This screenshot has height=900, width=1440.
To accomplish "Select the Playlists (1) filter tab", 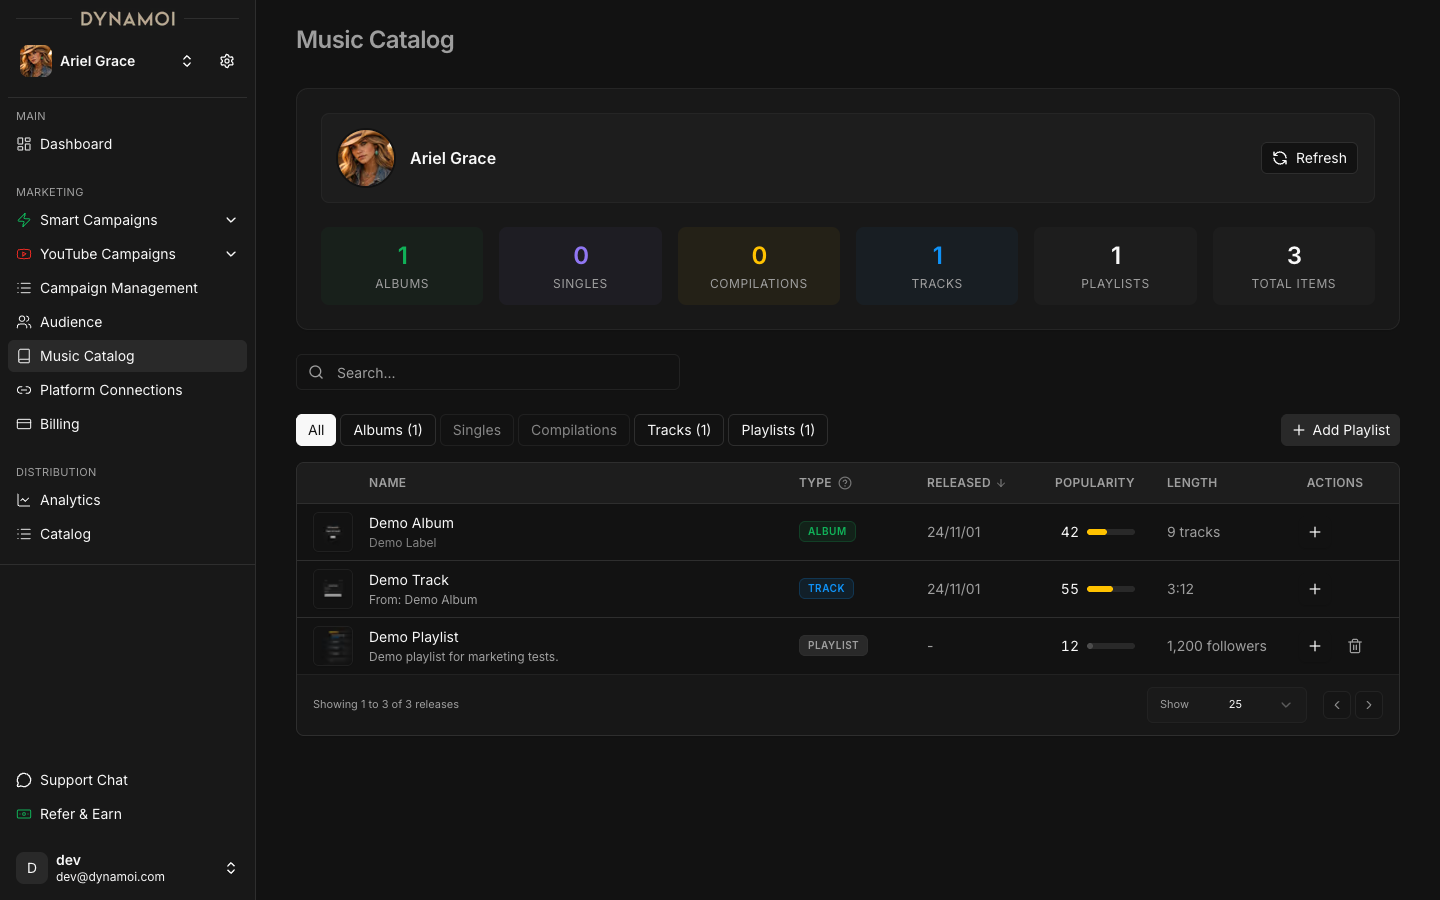I will click(777, 430).
